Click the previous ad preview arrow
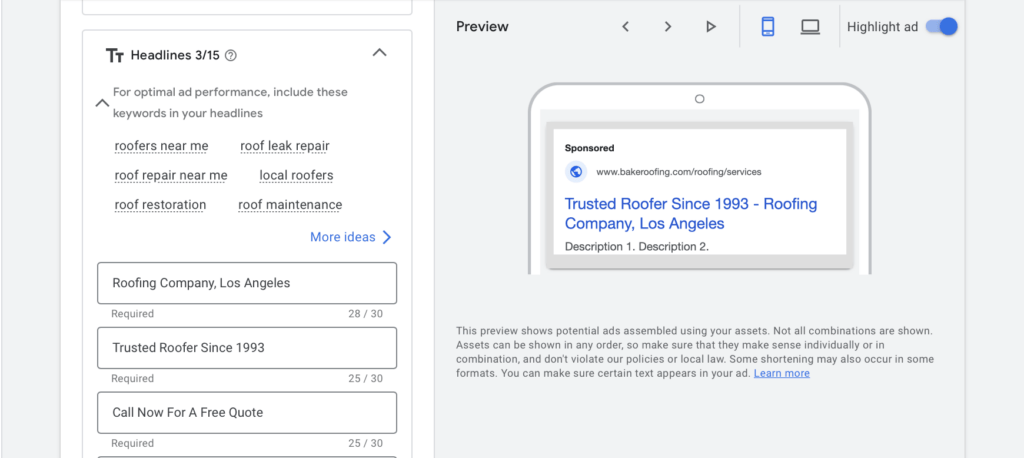1024x458 pixels. 625,27
